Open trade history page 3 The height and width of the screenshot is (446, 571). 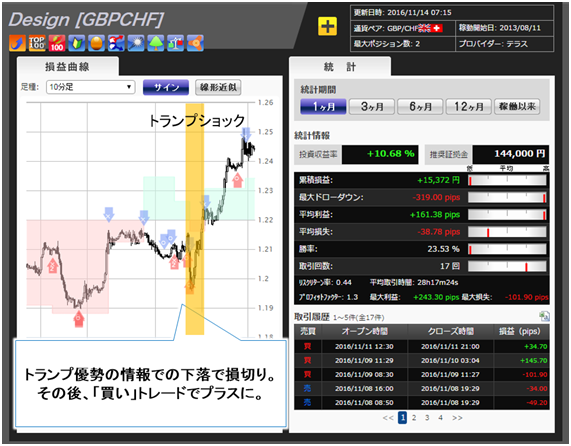pyautogui.click(x=427, y=418)
